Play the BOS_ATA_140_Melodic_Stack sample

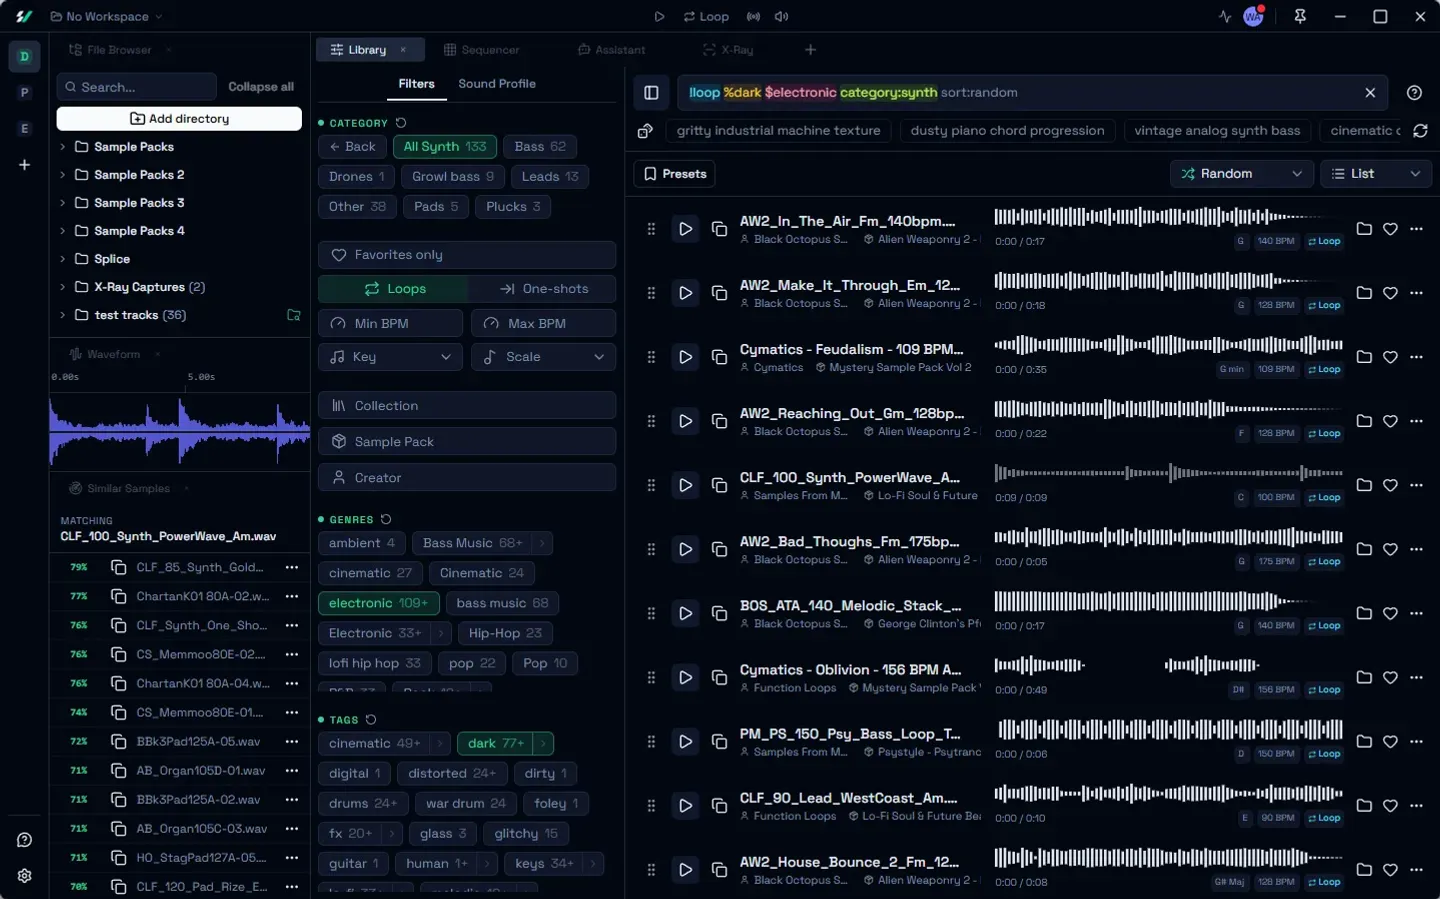click(685, 613)
